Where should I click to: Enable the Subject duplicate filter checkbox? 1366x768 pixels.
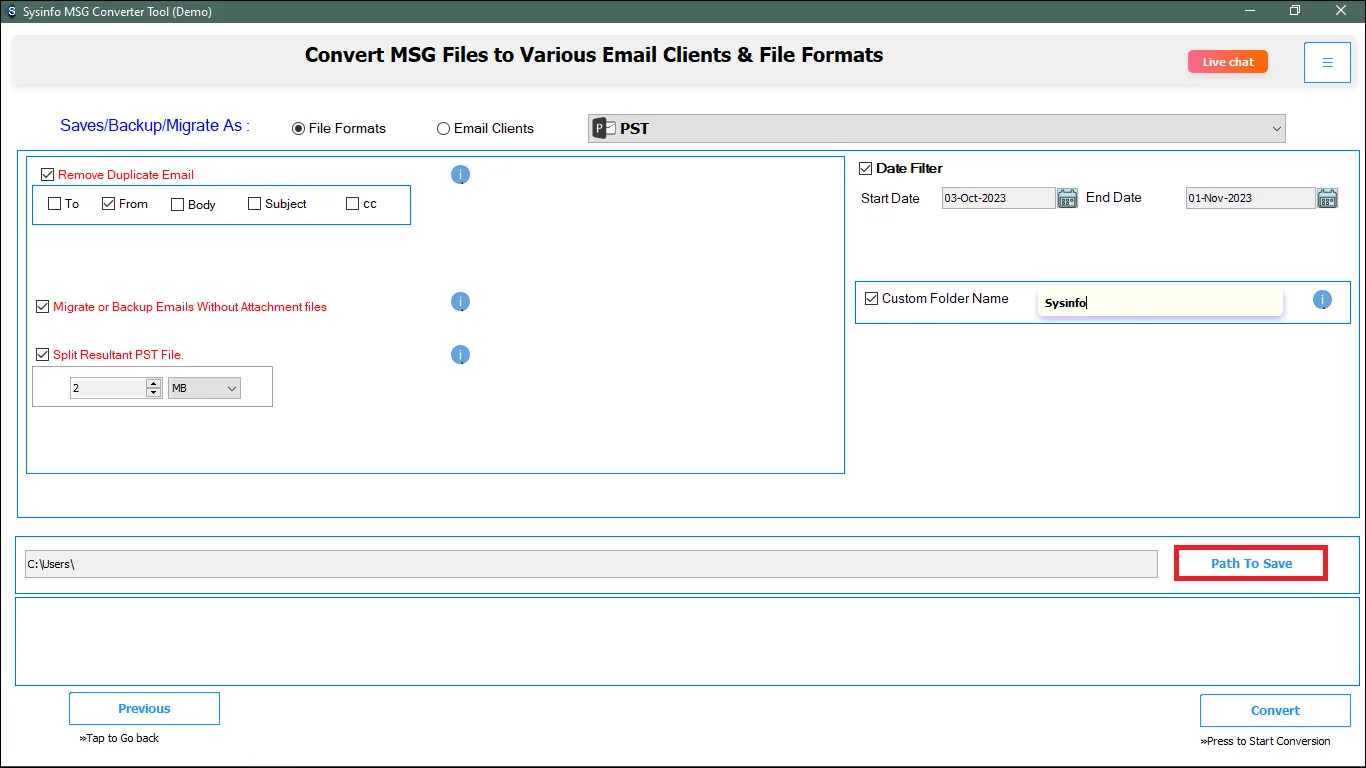255,204
